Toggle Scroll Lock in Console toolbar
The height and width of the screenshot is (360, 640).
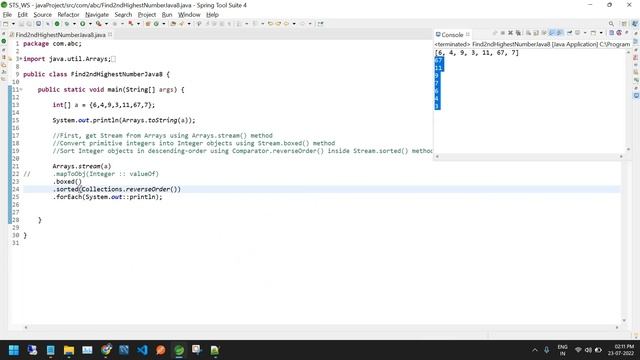click(536, 33)
